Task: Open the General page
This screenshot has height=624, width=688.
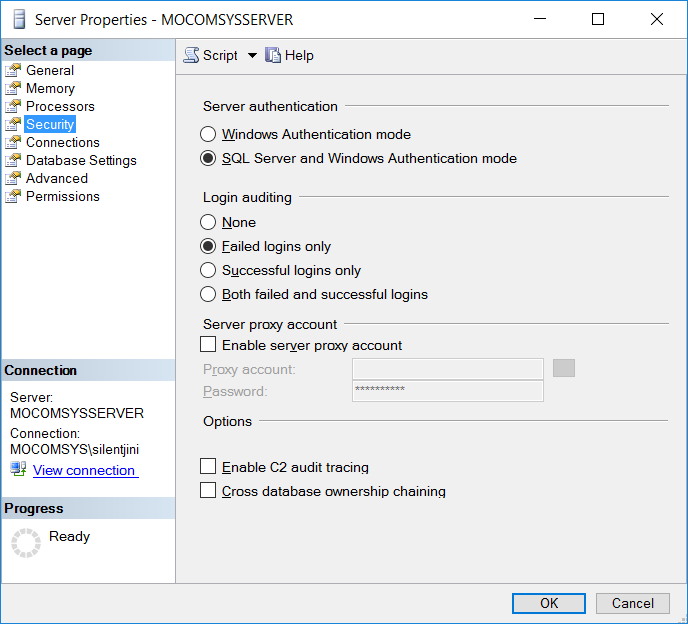Action: [x=50, y=70]
